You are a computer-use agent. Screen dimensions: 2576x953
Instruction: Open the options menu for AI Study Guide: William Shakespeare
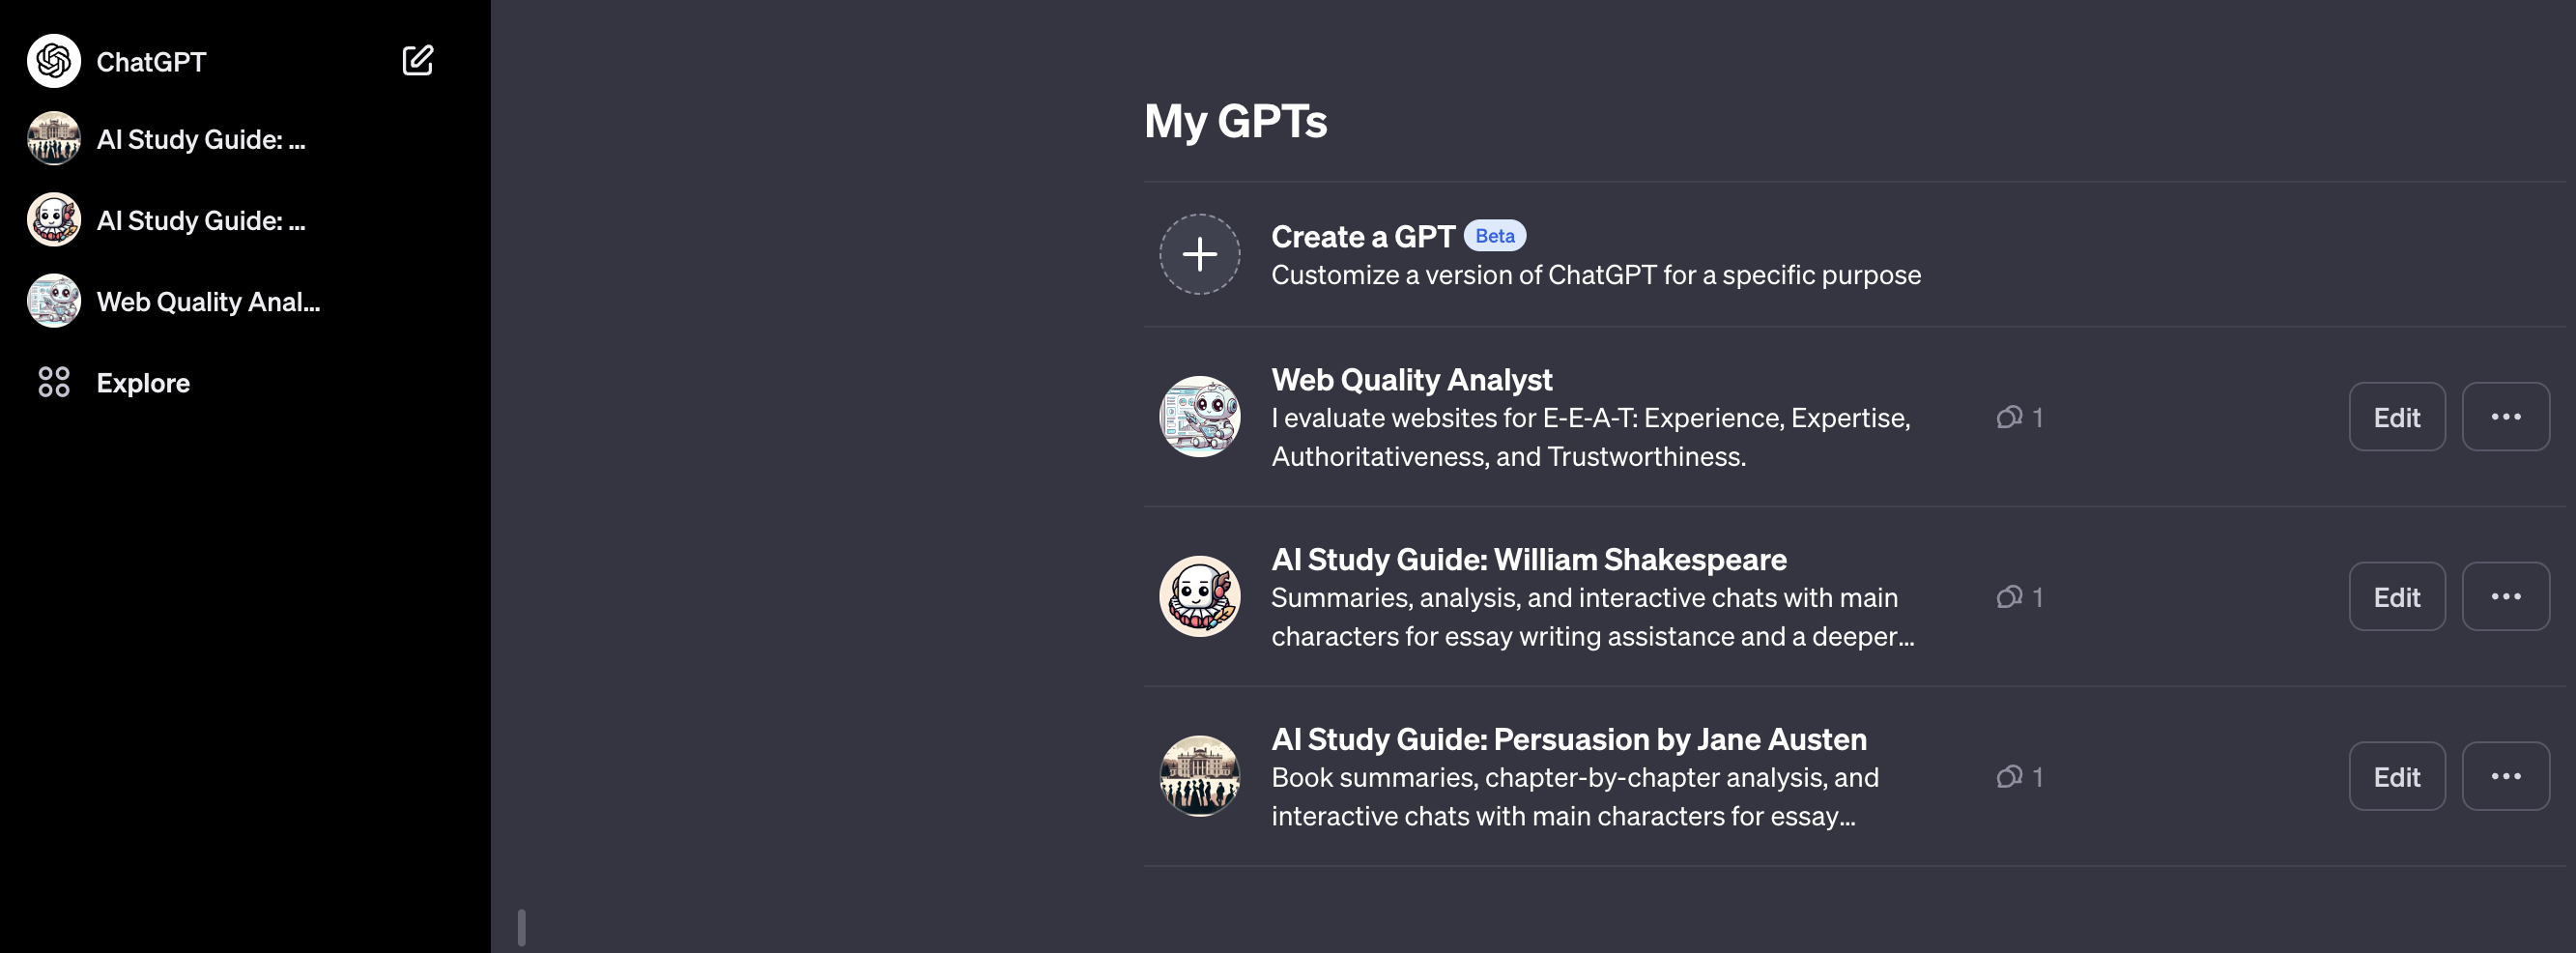(2505, 596)
